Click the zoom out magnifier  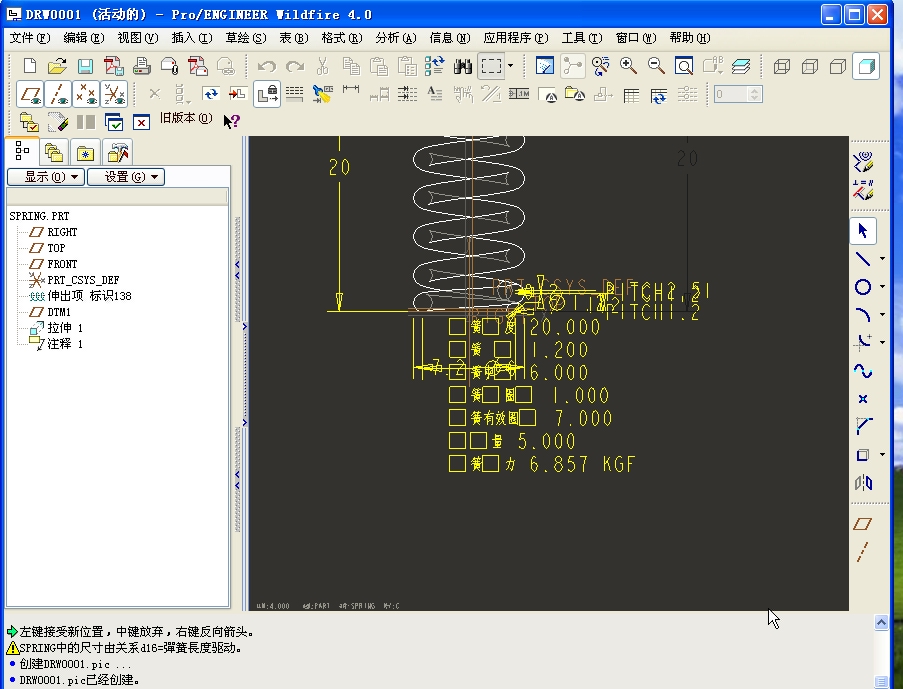[x=656, y=66]
